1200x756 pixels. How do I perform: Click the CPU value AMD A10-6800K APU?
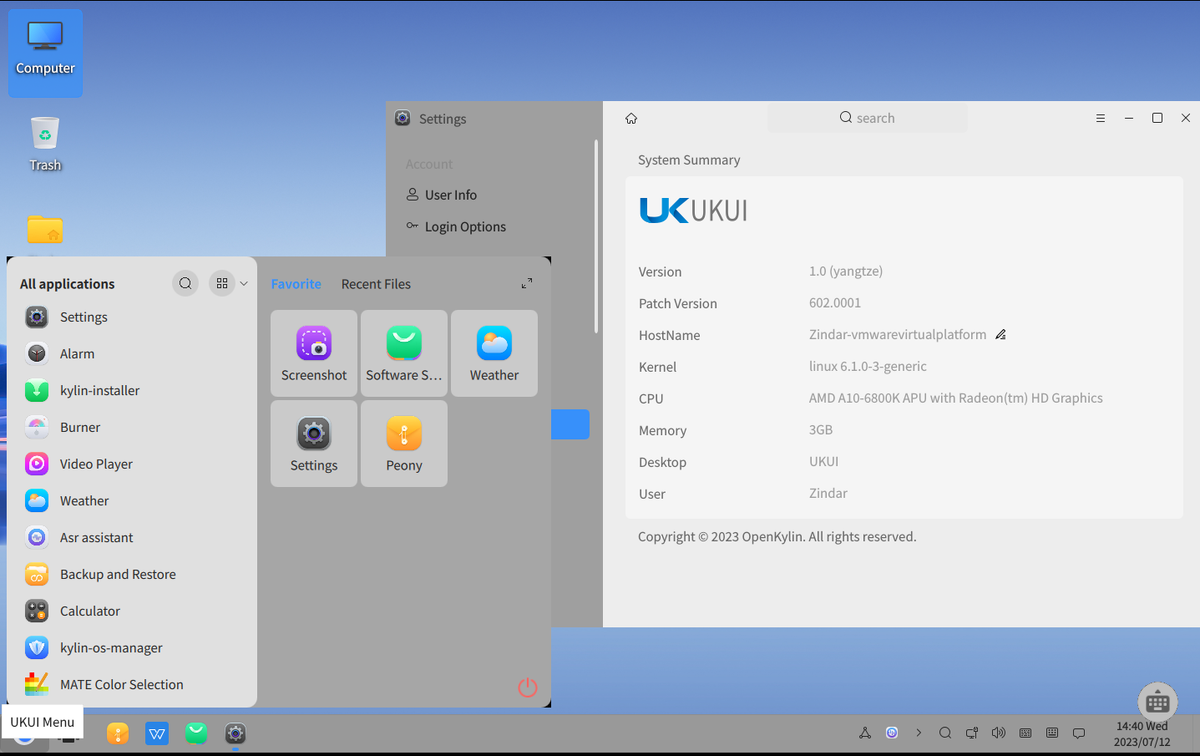click(956, 398)
